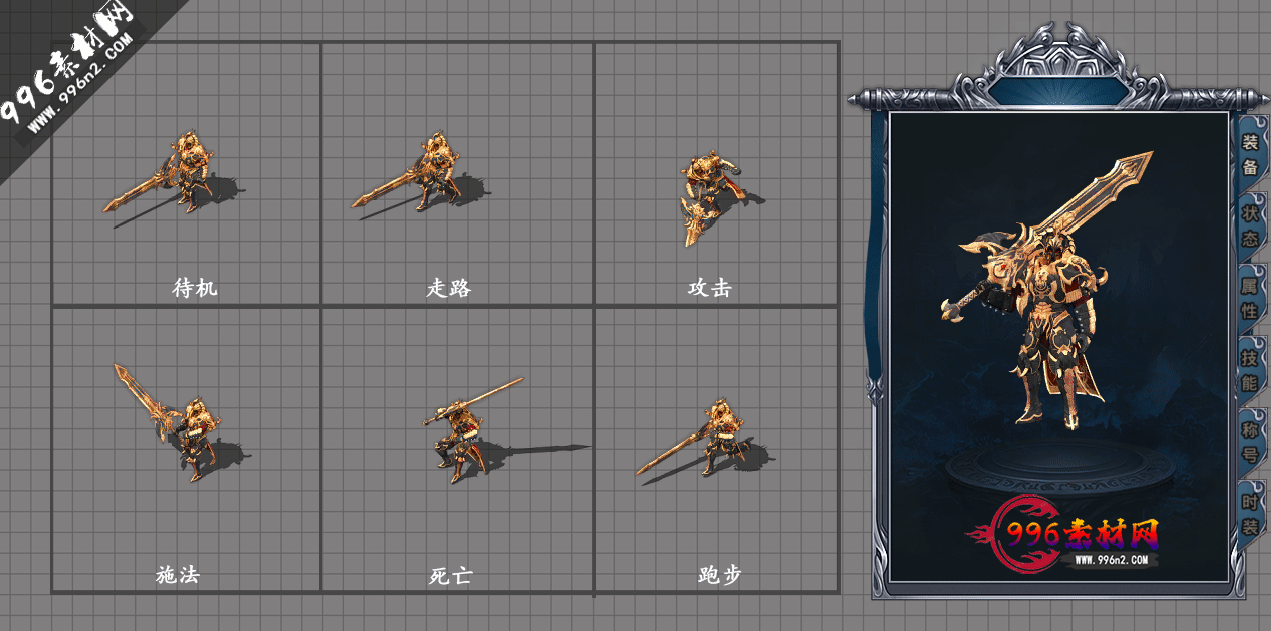The width and height of the screenshot is (1271, 631).
Task: Click the 走路 label
Action: (x=448, y=288)
